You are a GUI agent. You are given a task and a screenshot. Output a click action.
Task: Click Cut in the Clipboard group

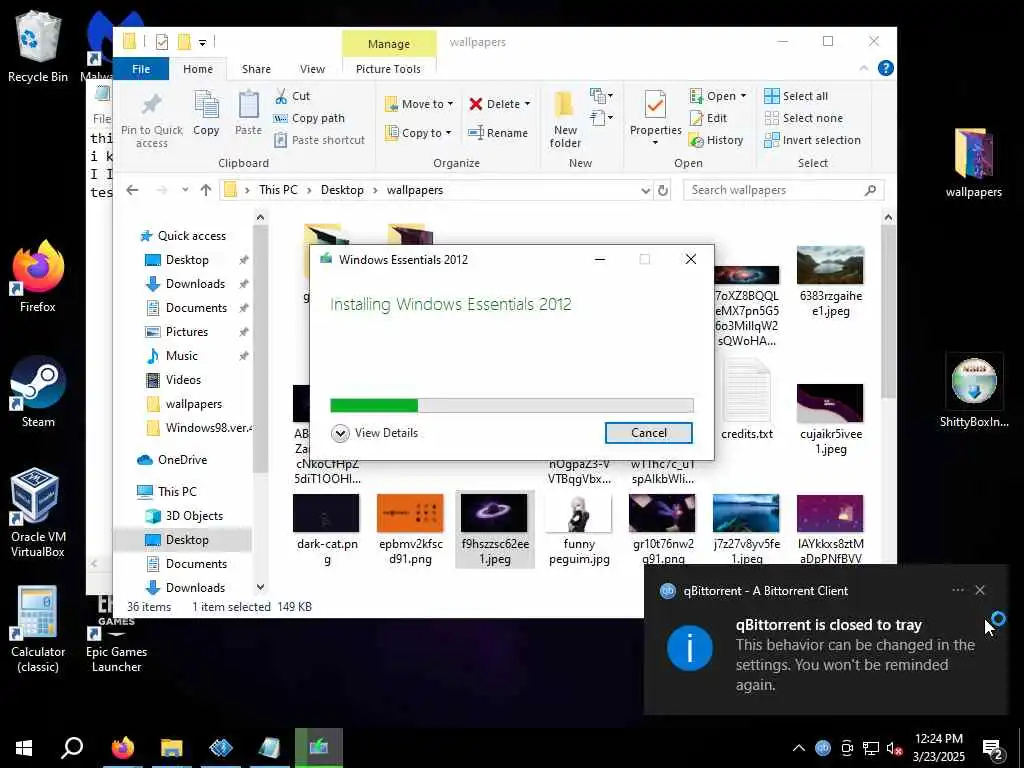[293, 96]
